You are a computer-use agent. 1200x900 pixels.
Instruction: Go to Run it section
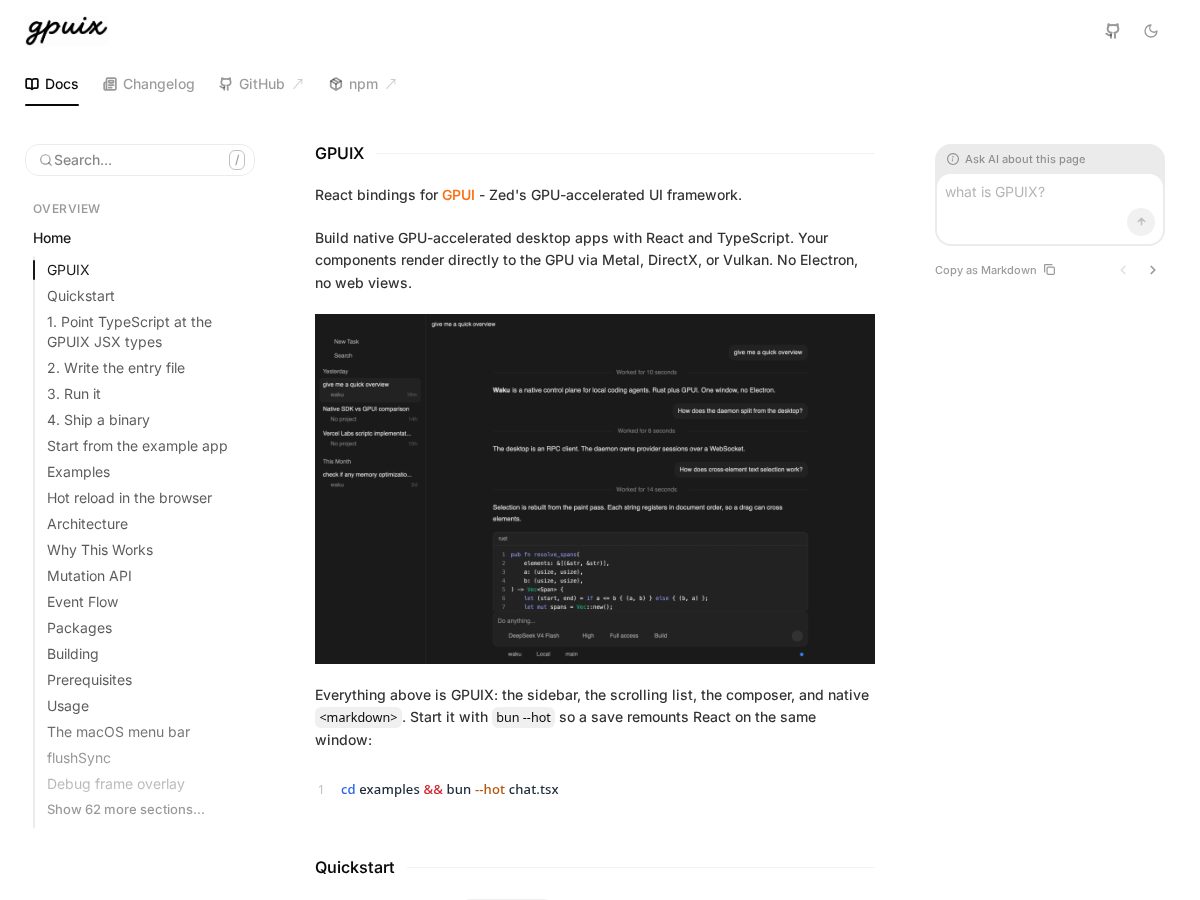(74, 394)
